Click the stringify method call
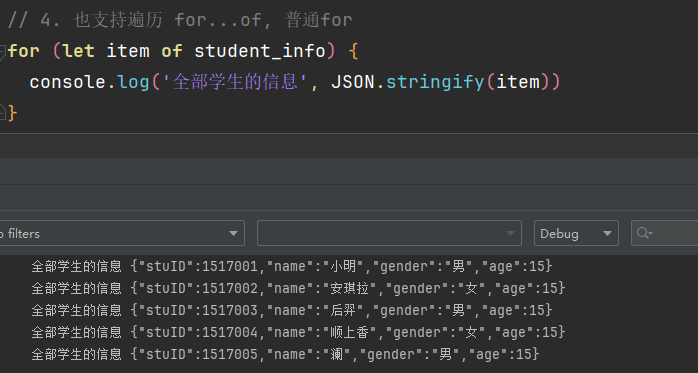The height and width of the screenshot is (373, 698). coord(435,82)
